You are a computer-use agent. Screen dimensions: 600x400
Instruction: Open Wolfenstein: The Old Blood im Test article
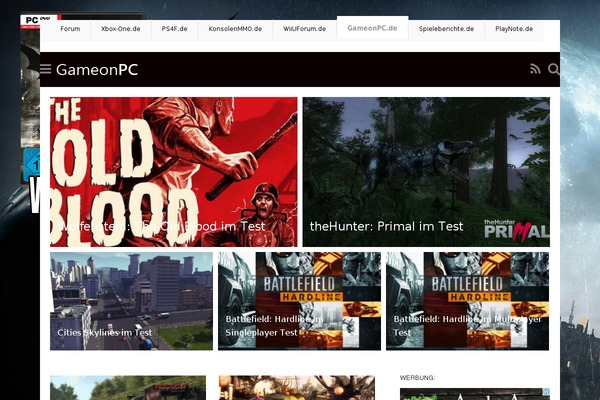(174, 172)
